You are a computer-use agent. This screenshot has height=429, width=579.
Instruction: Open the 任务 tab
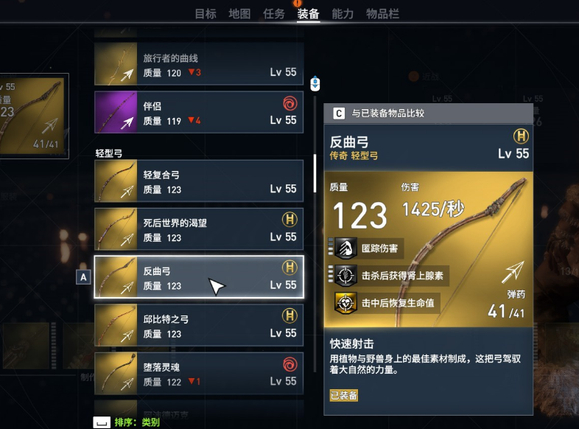pyautogui.click(x=274, y=14)
